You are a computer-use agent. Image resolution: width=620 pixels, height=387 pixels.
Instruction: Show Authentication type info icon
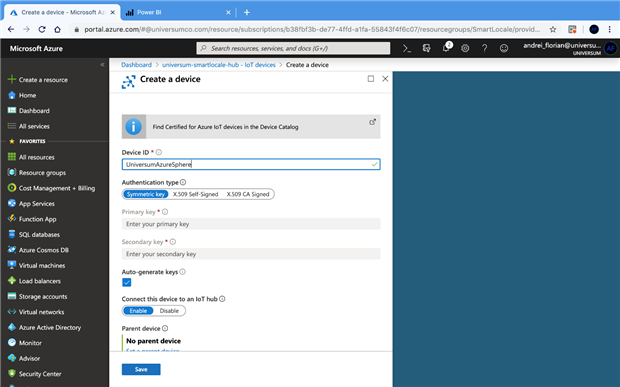(183, 182)
